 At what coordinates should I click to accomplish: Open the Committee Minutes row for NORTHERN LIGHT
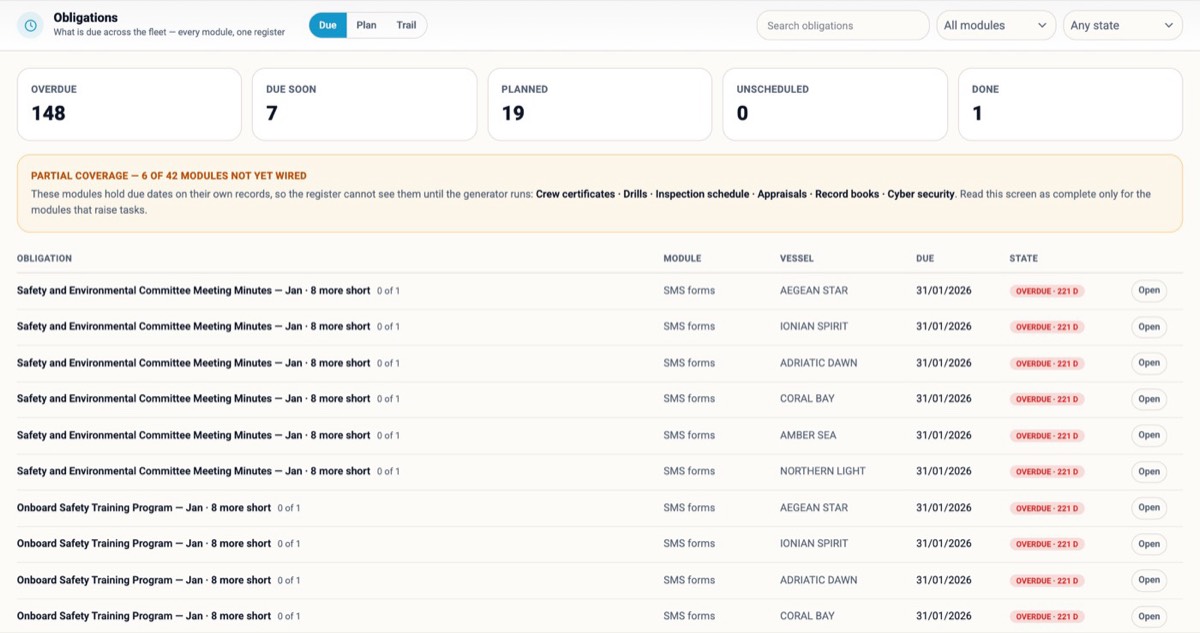1149,471
